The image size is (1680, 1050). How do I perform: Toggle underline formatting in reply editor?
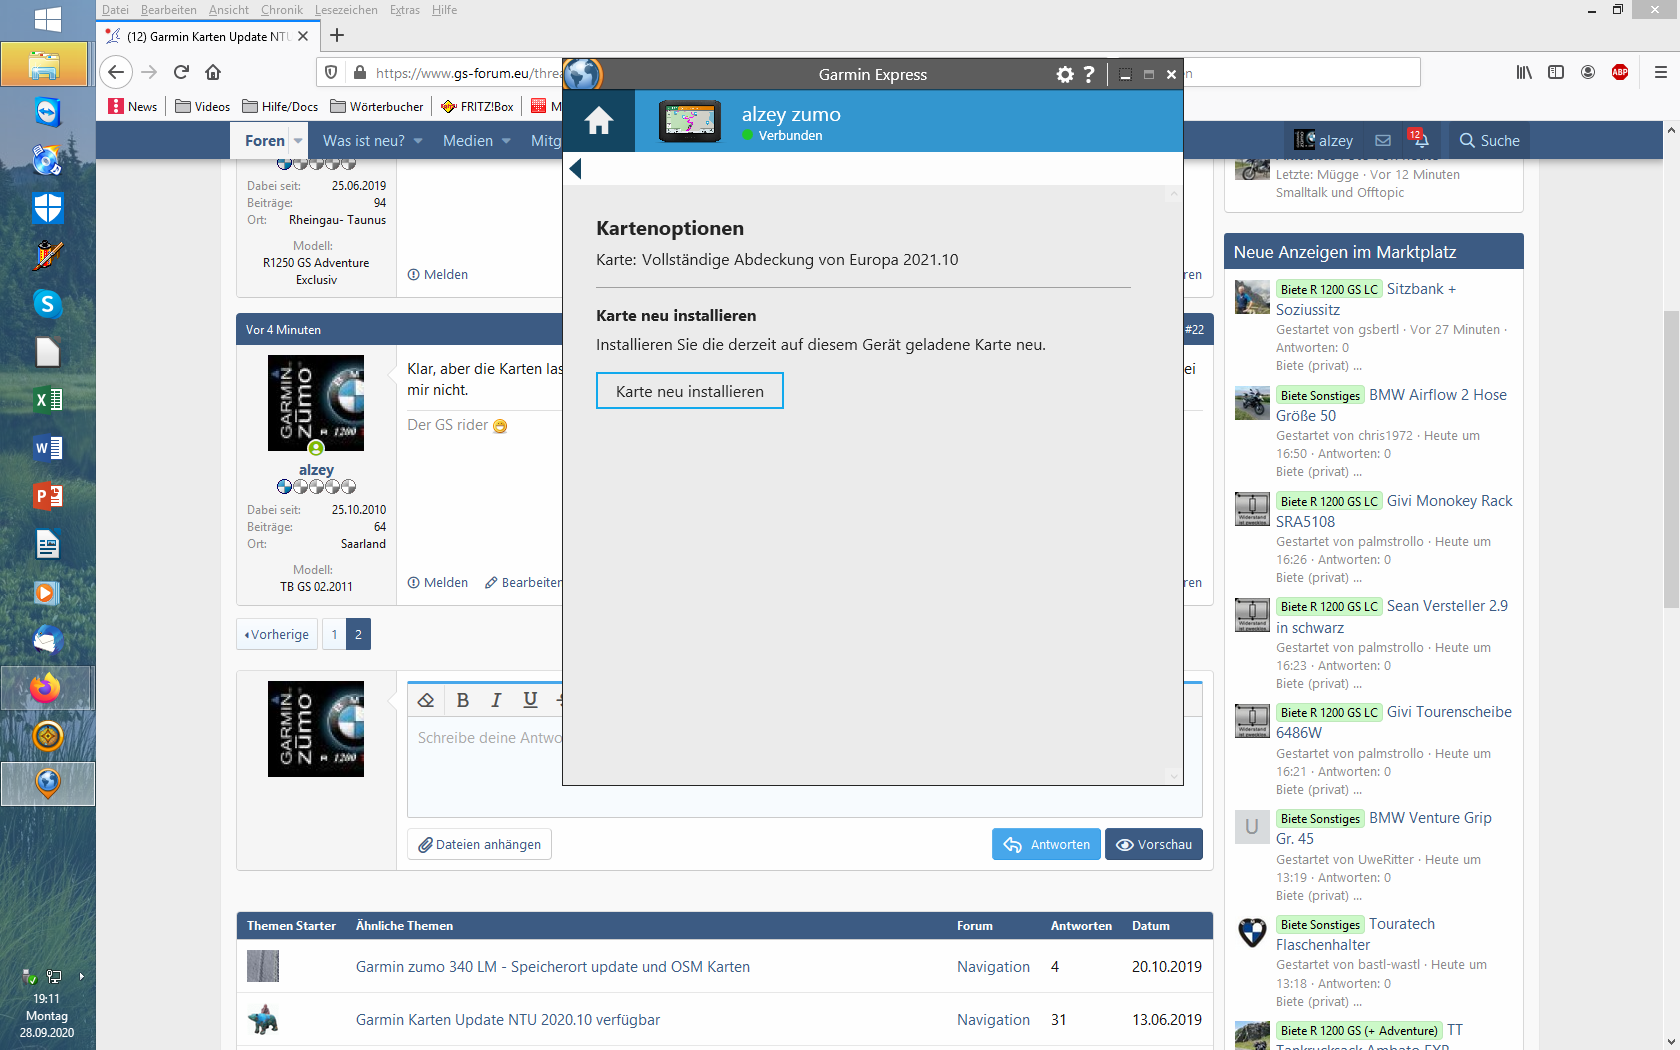click(x=530, y=700)
